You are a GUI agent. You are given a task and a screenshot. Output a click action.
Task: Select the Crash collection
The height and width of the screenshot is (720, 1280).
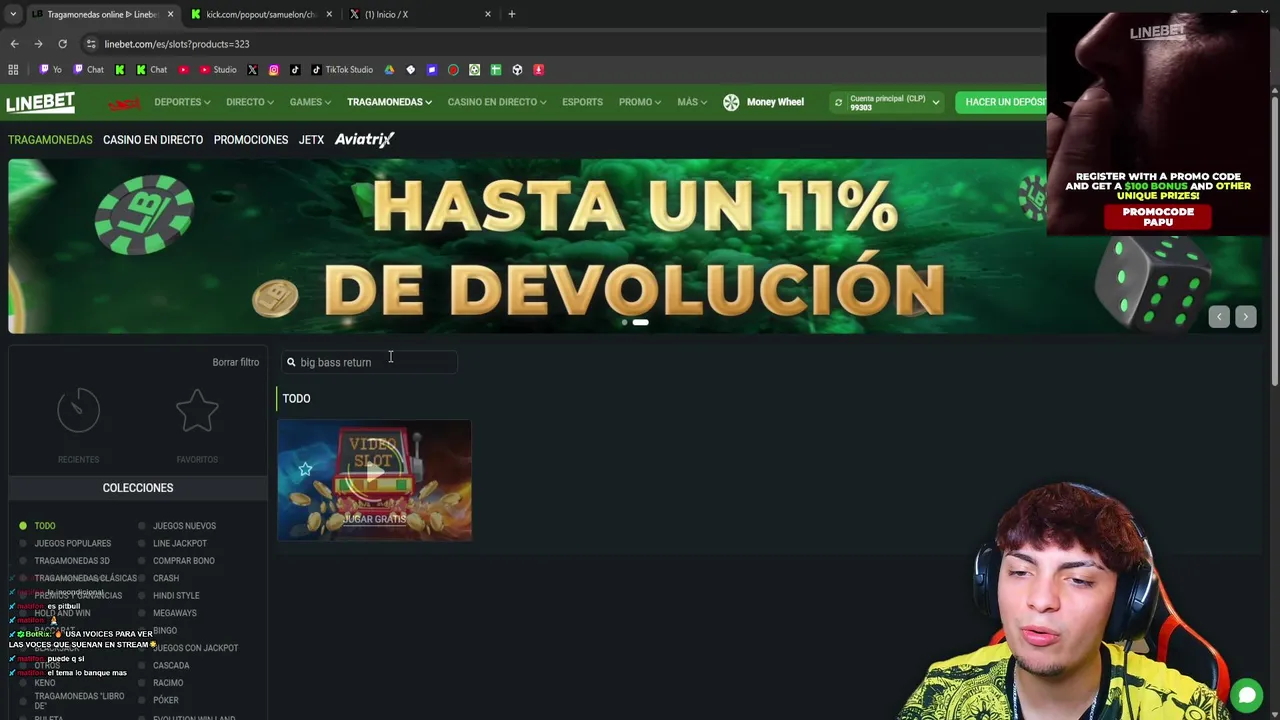tap(166, 578)
